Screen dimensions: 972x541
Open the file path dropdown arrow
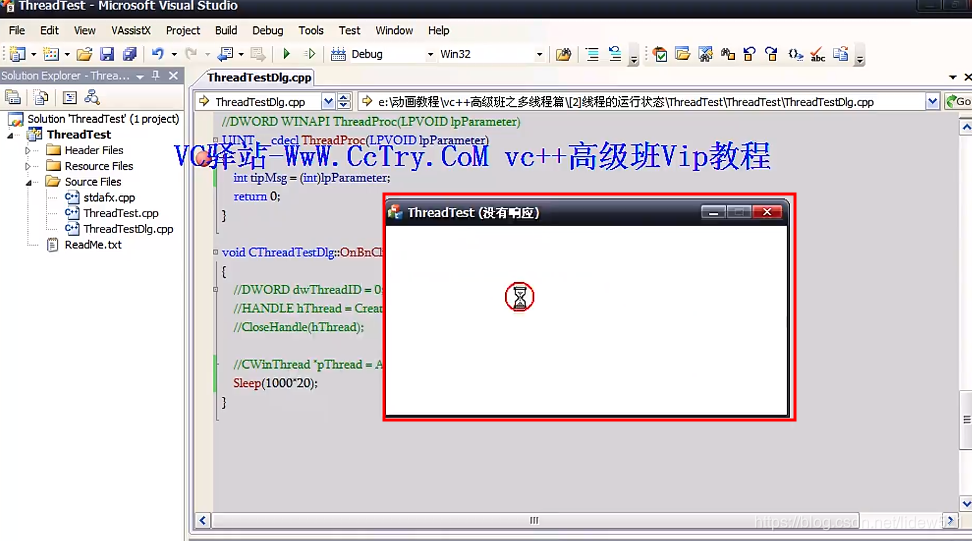click(x=932, y=102)
